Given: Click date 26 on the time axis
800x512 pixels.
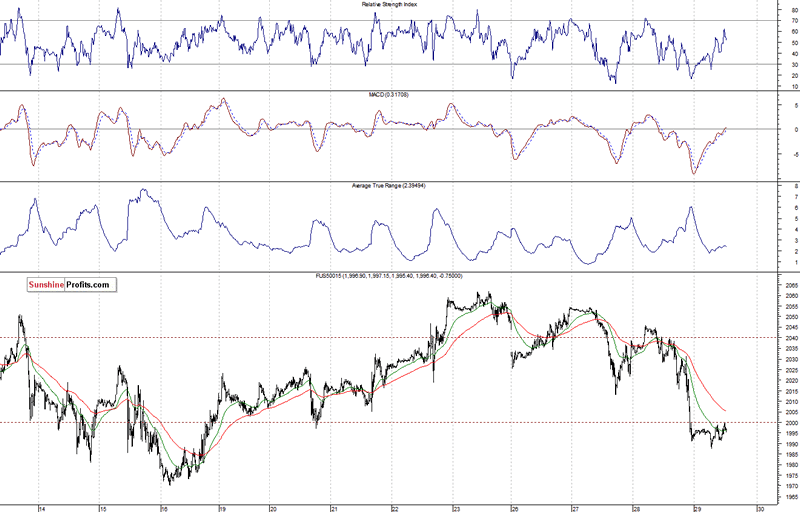Looking at the screenshot, I should (x=515, y=509).
